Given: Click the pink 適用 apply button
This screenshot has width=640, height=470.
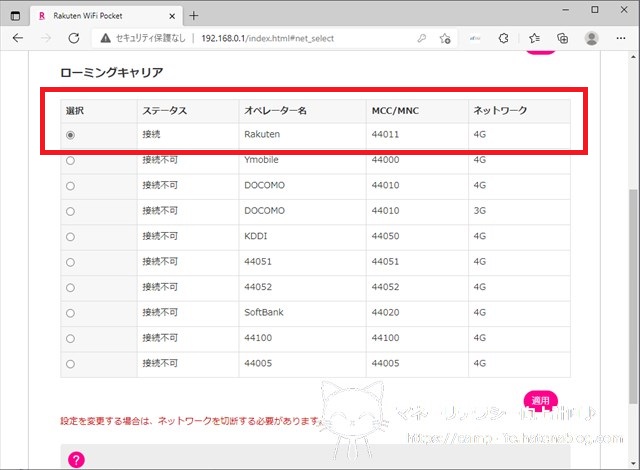Looking at the screenshot, I should click(540, 400).
